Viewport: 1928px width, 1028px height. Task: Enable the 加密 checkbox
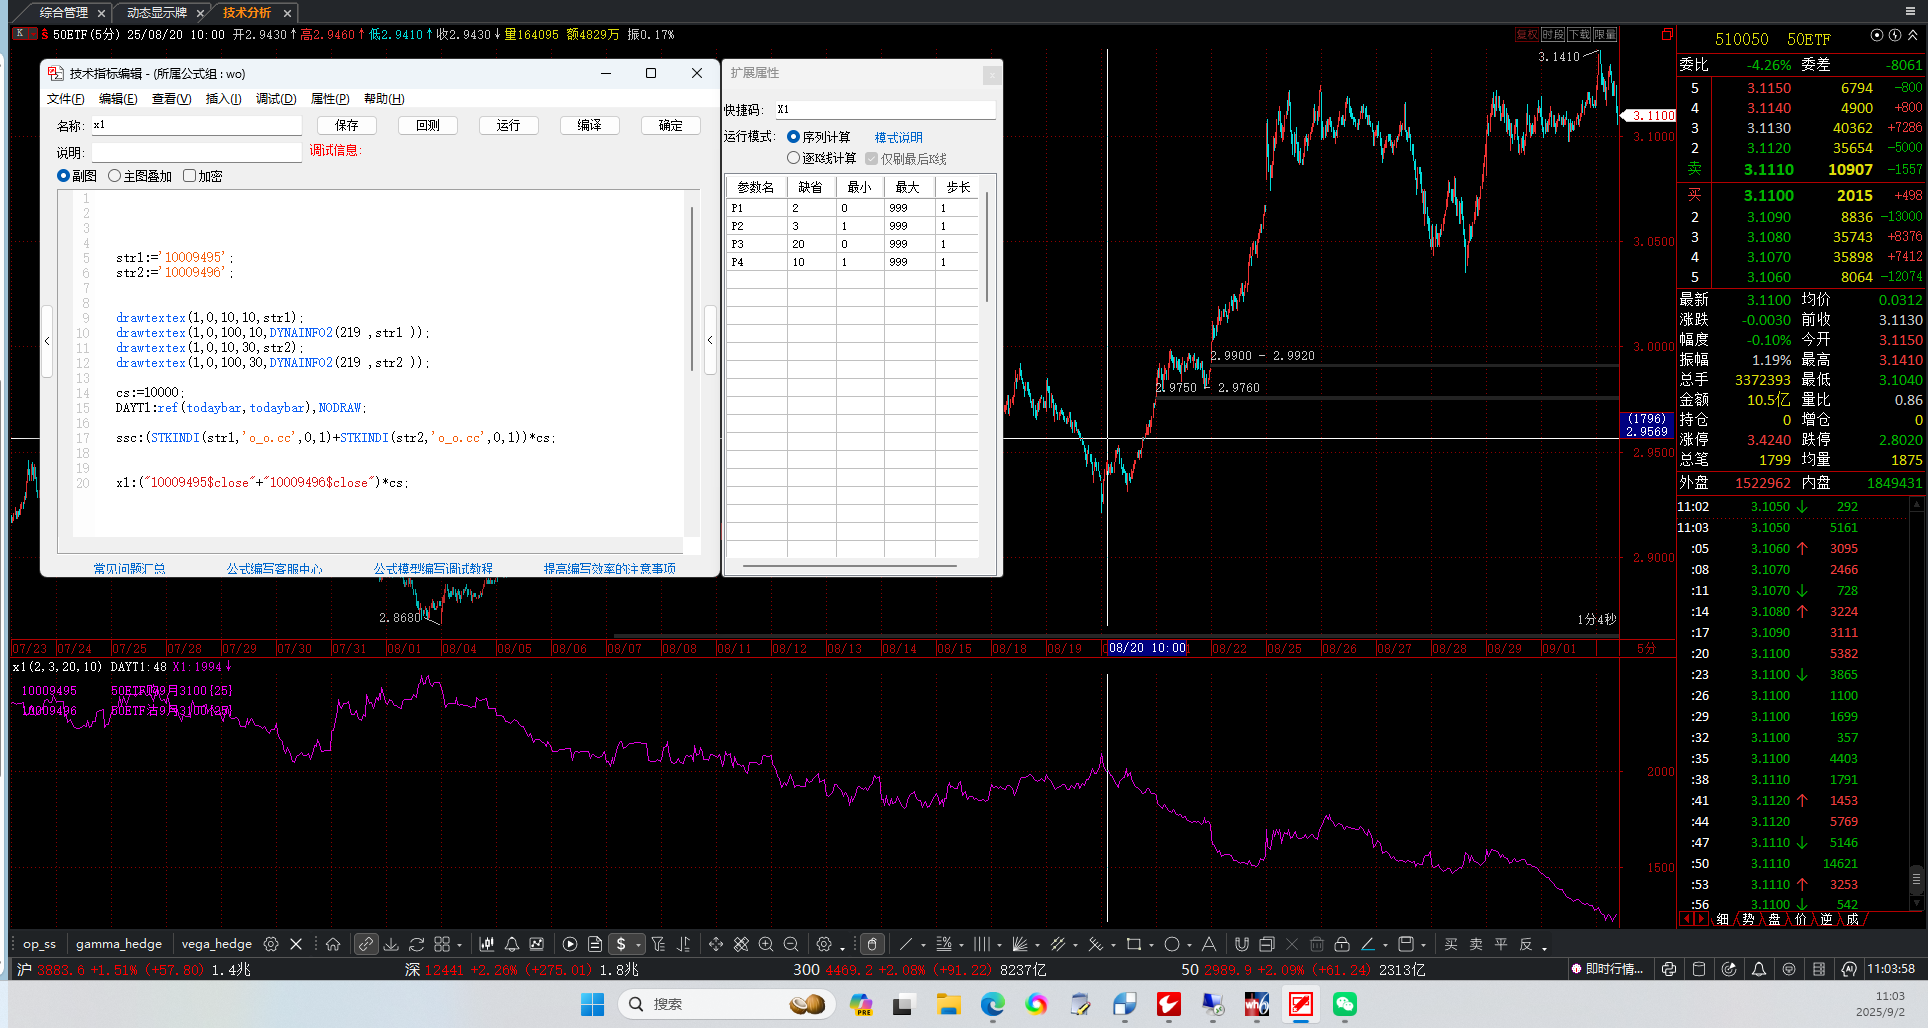[x=189, y=176]
